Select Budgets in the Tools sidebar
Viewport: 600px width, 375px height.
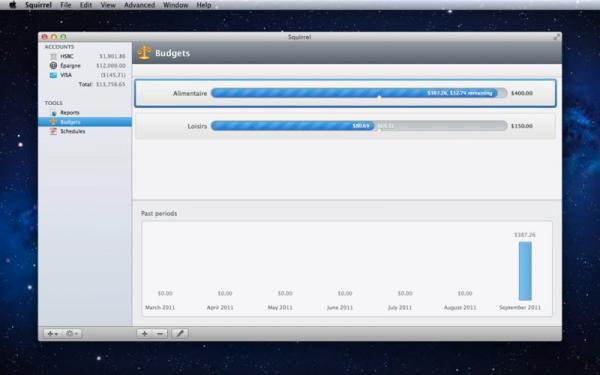point(85,122)
